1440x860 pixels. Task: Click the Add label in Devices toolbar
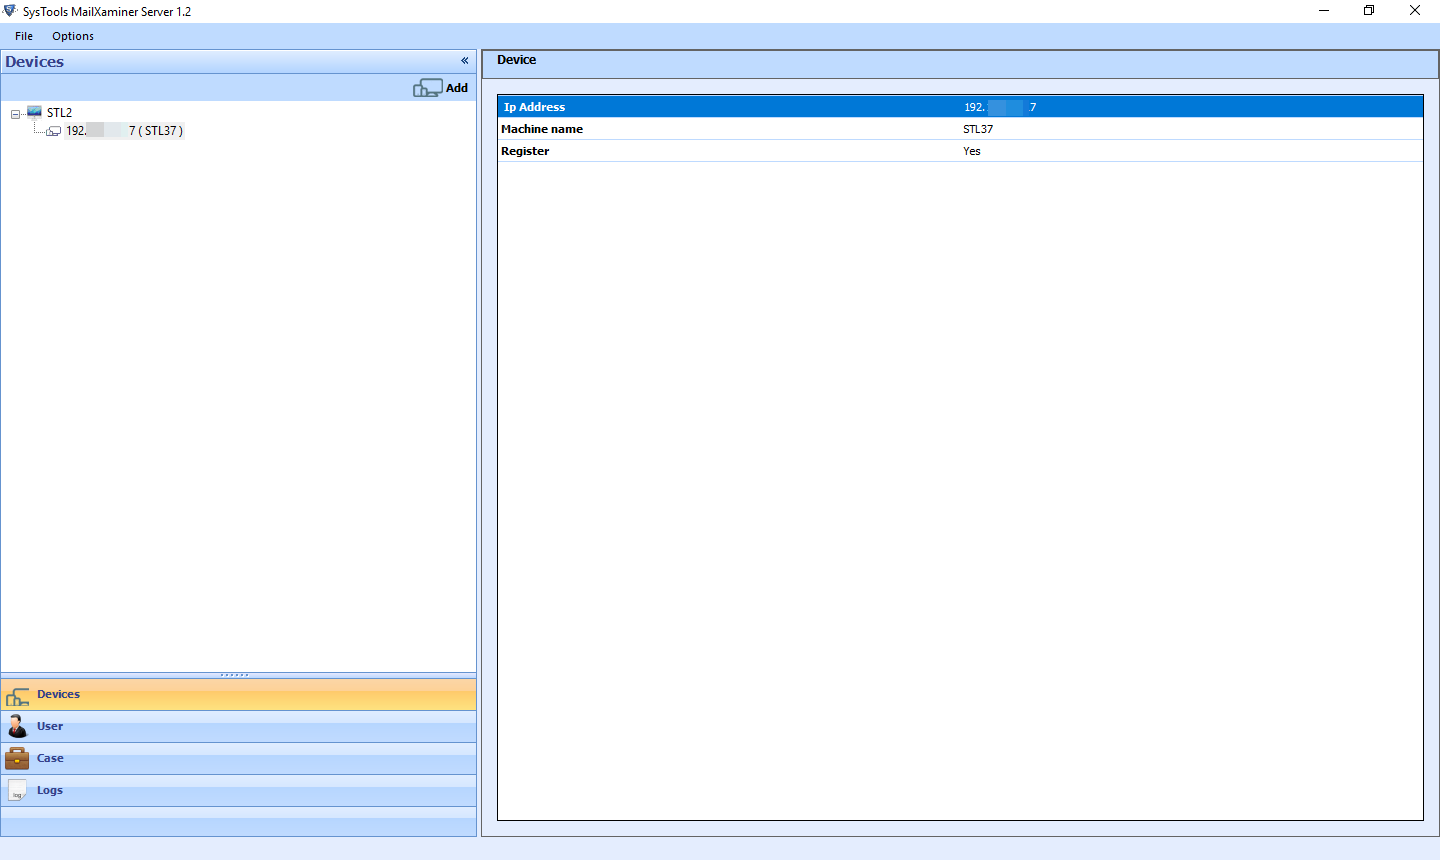[x=457, y=88]
